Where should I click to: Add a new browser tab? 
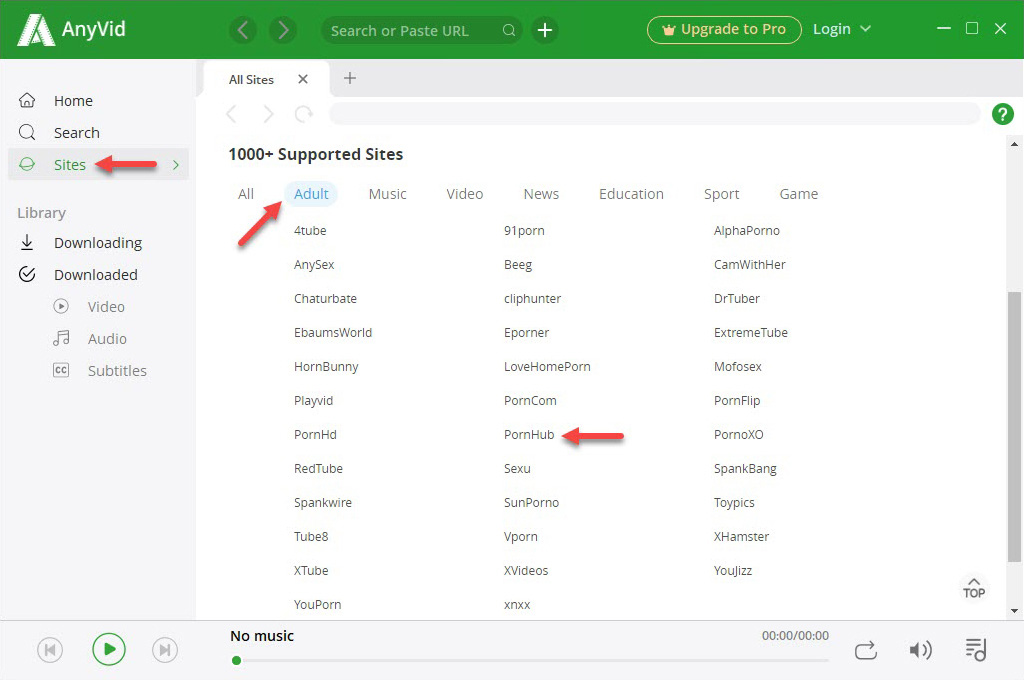click(350, 78)
